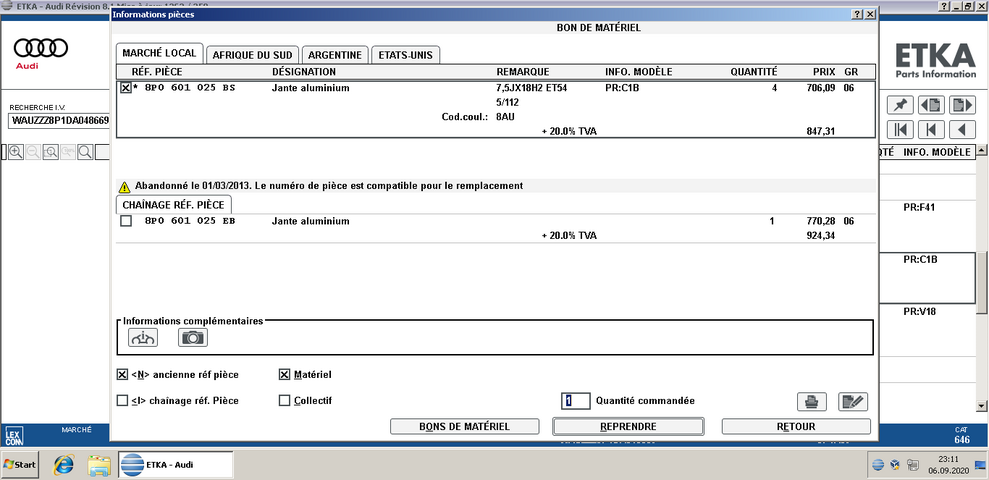Click the BONS DE MATÉRIEL button

tap(464, 426)
